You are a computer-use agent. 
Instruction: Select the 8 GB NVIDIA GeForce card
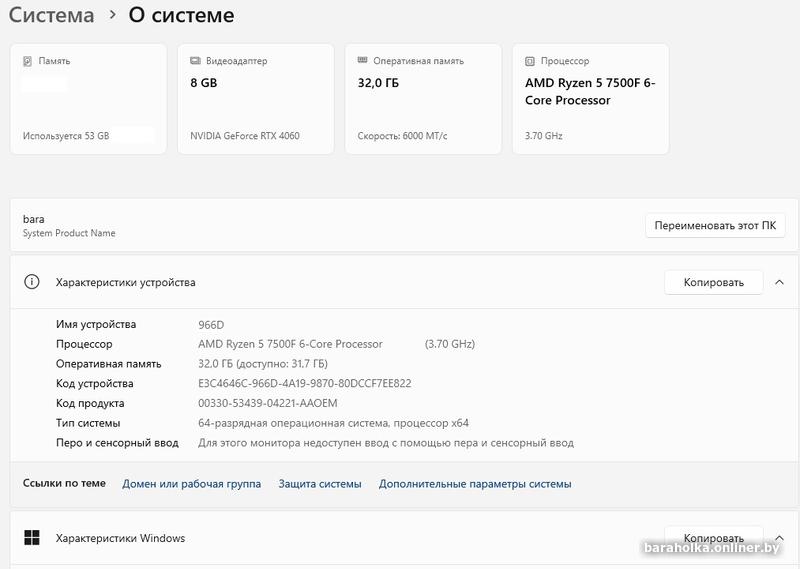[256, 99]
